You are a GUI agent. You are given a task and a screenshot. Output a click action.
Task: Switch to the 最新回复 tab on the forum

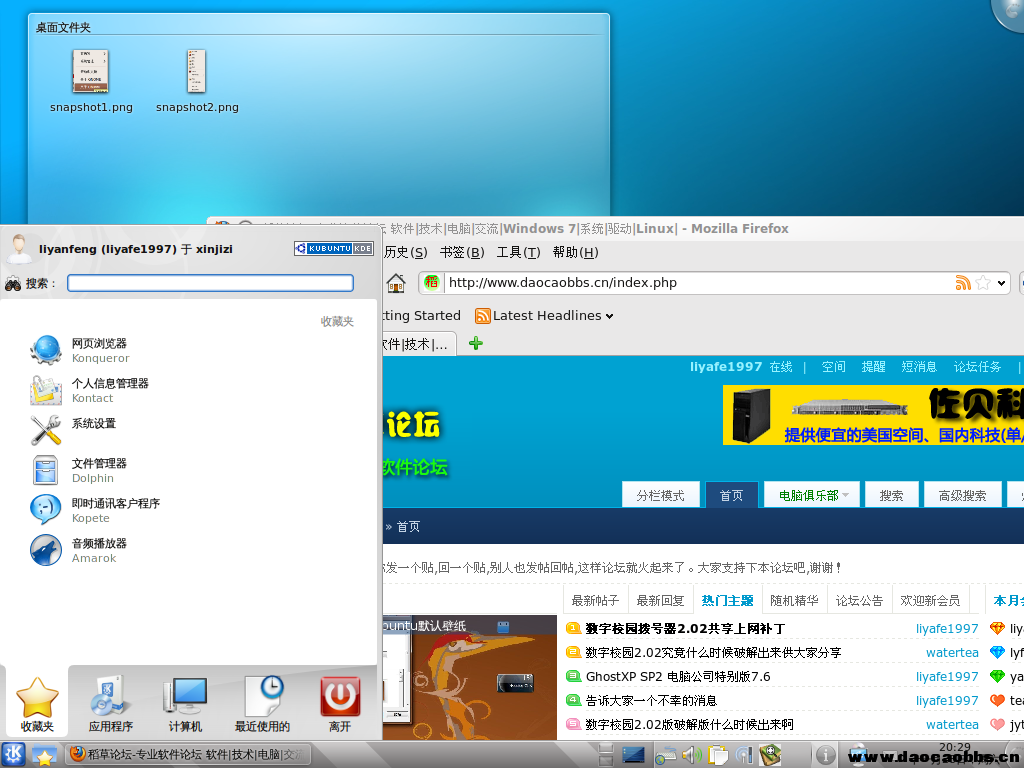660,600
